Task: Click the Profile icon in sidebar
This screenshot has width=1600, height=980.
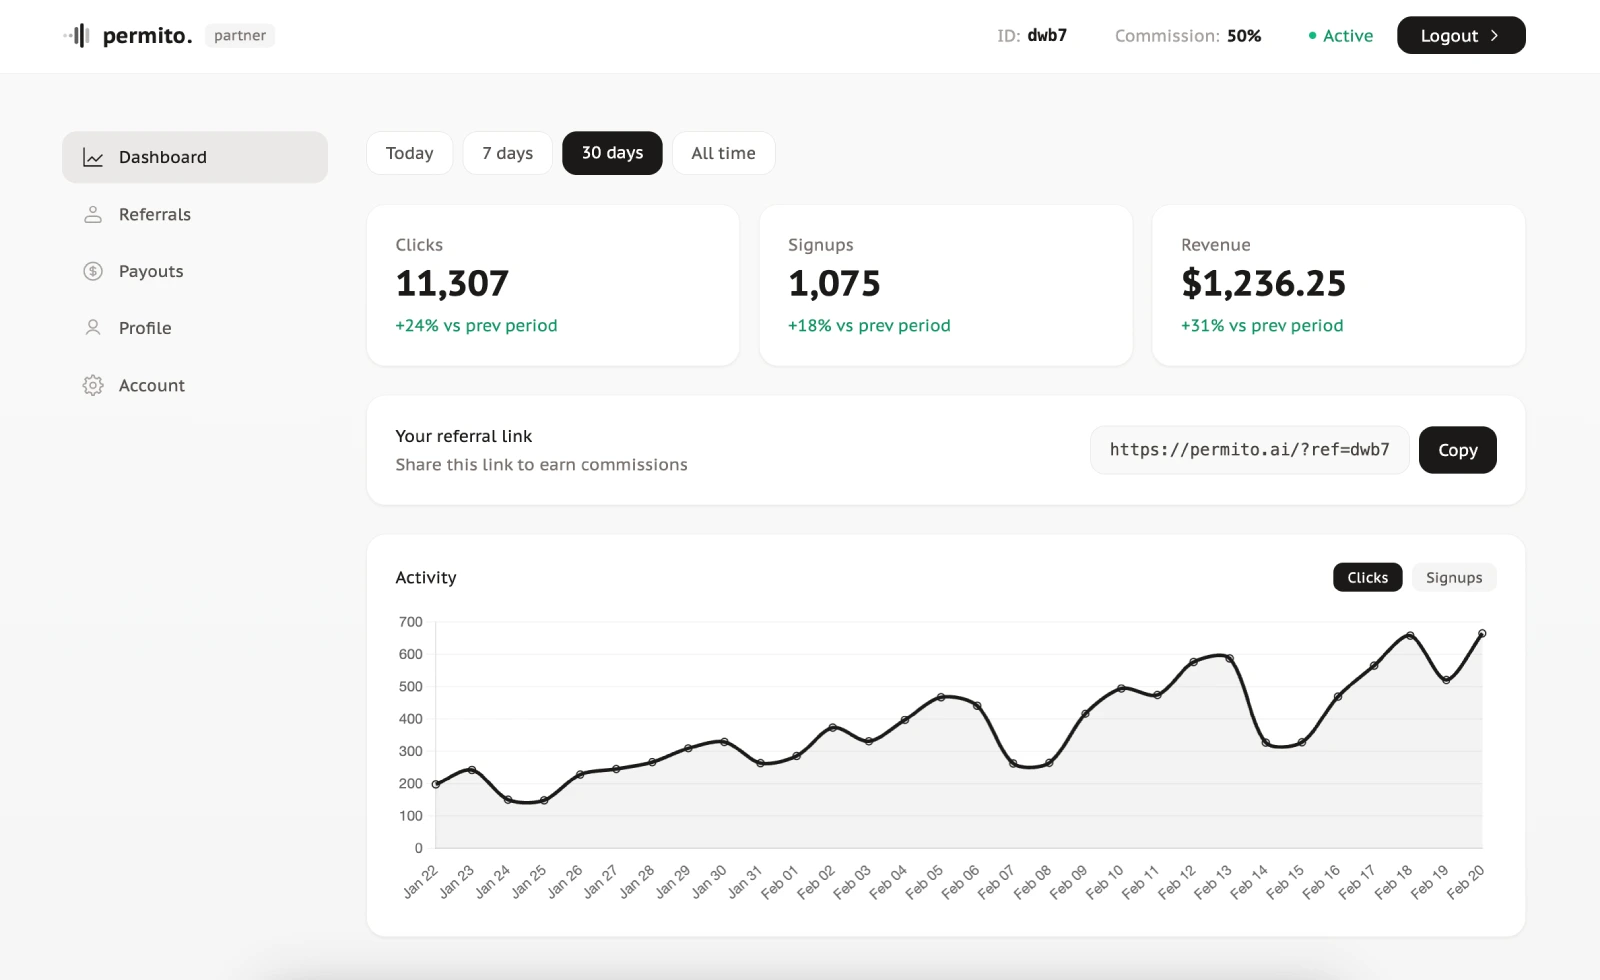Action: pos(92,327)
